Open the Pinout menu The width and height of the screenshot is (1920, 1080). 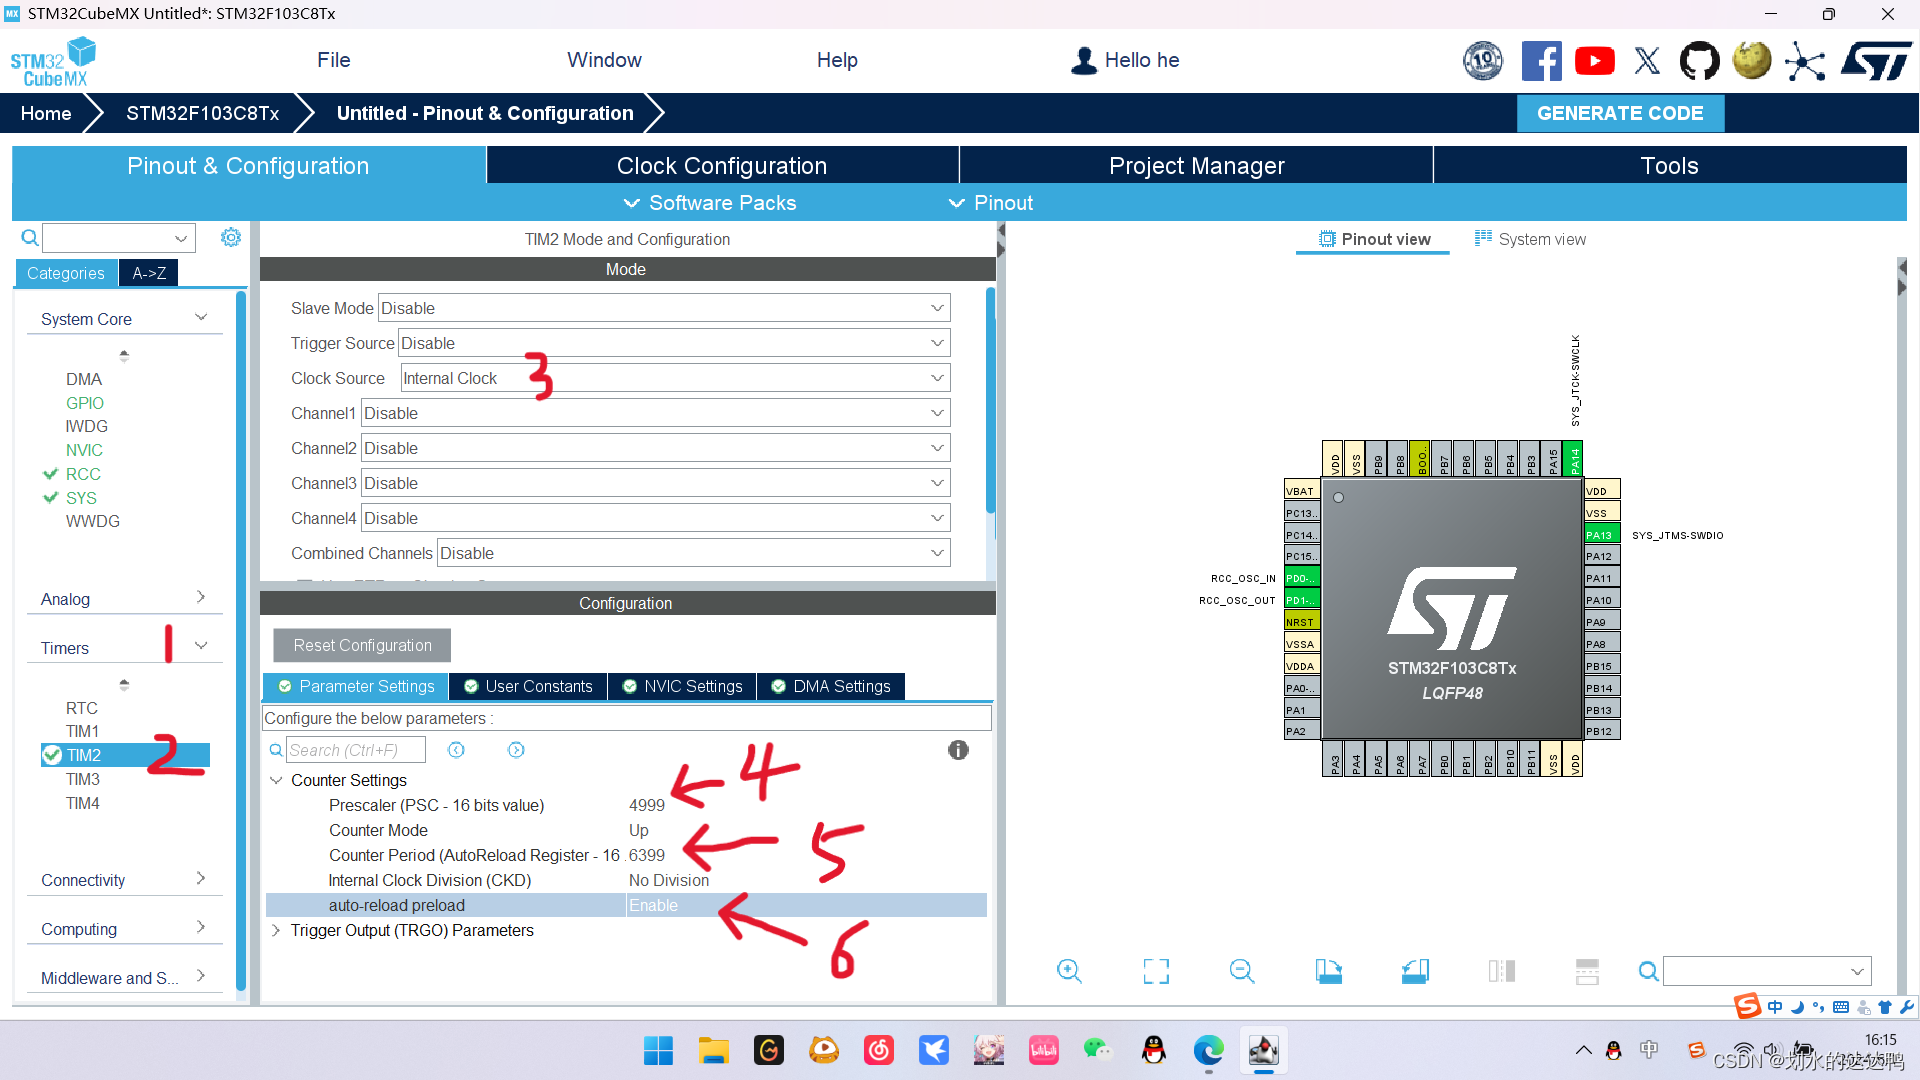coord(991,203)
